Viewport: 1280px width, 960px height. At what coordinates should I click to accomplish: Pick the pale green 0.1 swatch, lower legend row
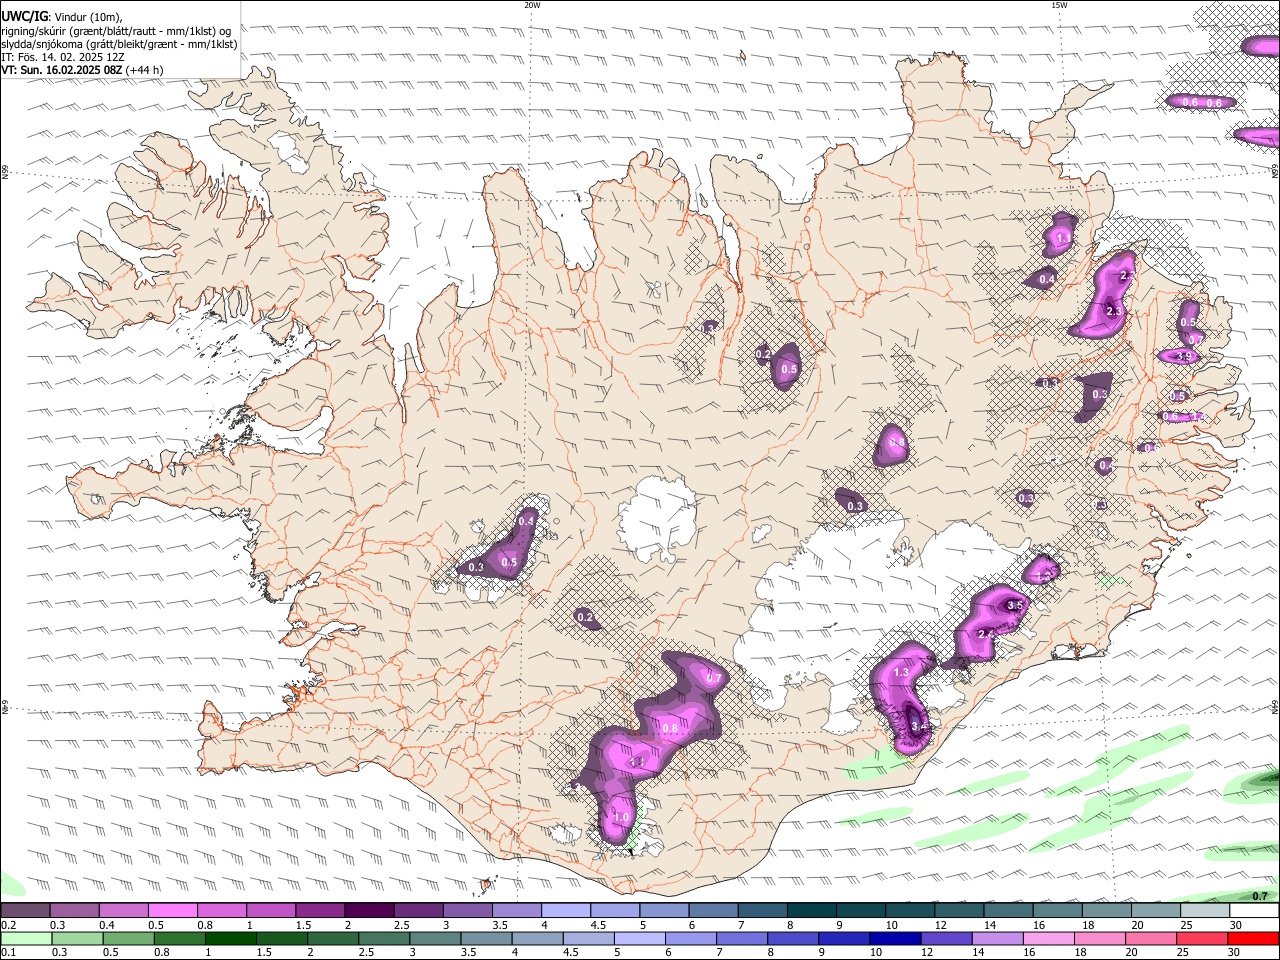point(25,938)
